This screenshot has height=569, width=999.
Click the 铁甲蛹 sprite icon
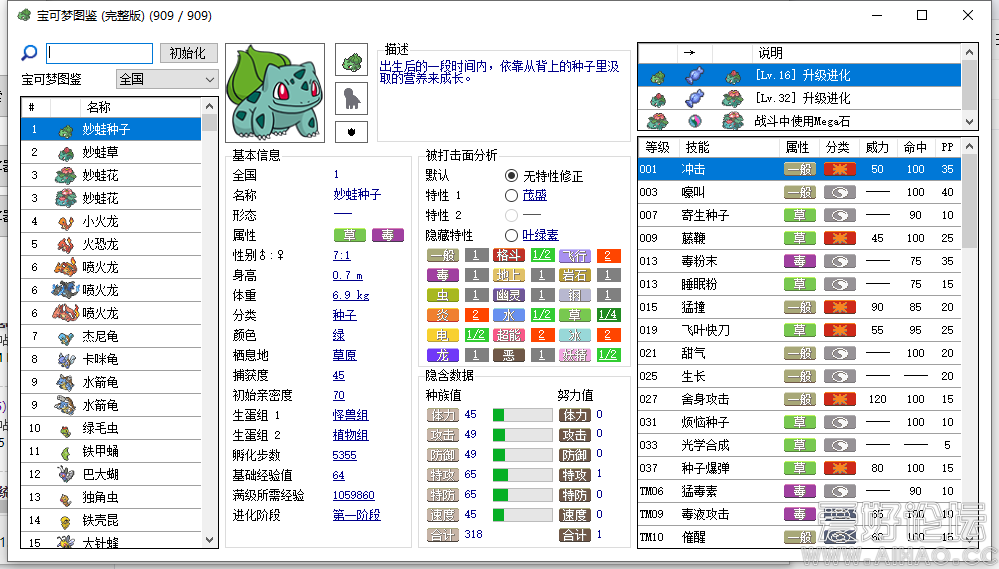(66, 452)
